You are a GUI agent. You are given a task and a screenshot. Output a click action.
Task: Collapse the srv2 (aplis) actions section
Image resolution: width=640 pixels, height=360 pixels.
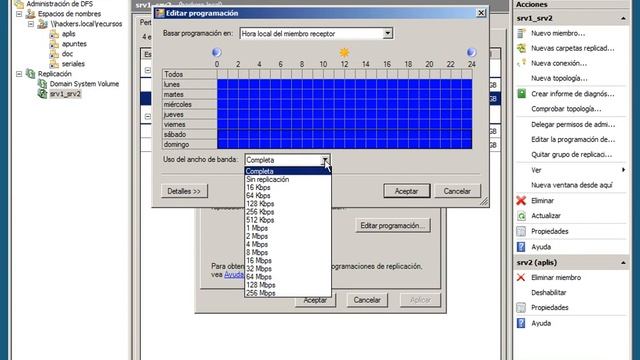click(x=623, y=262)
